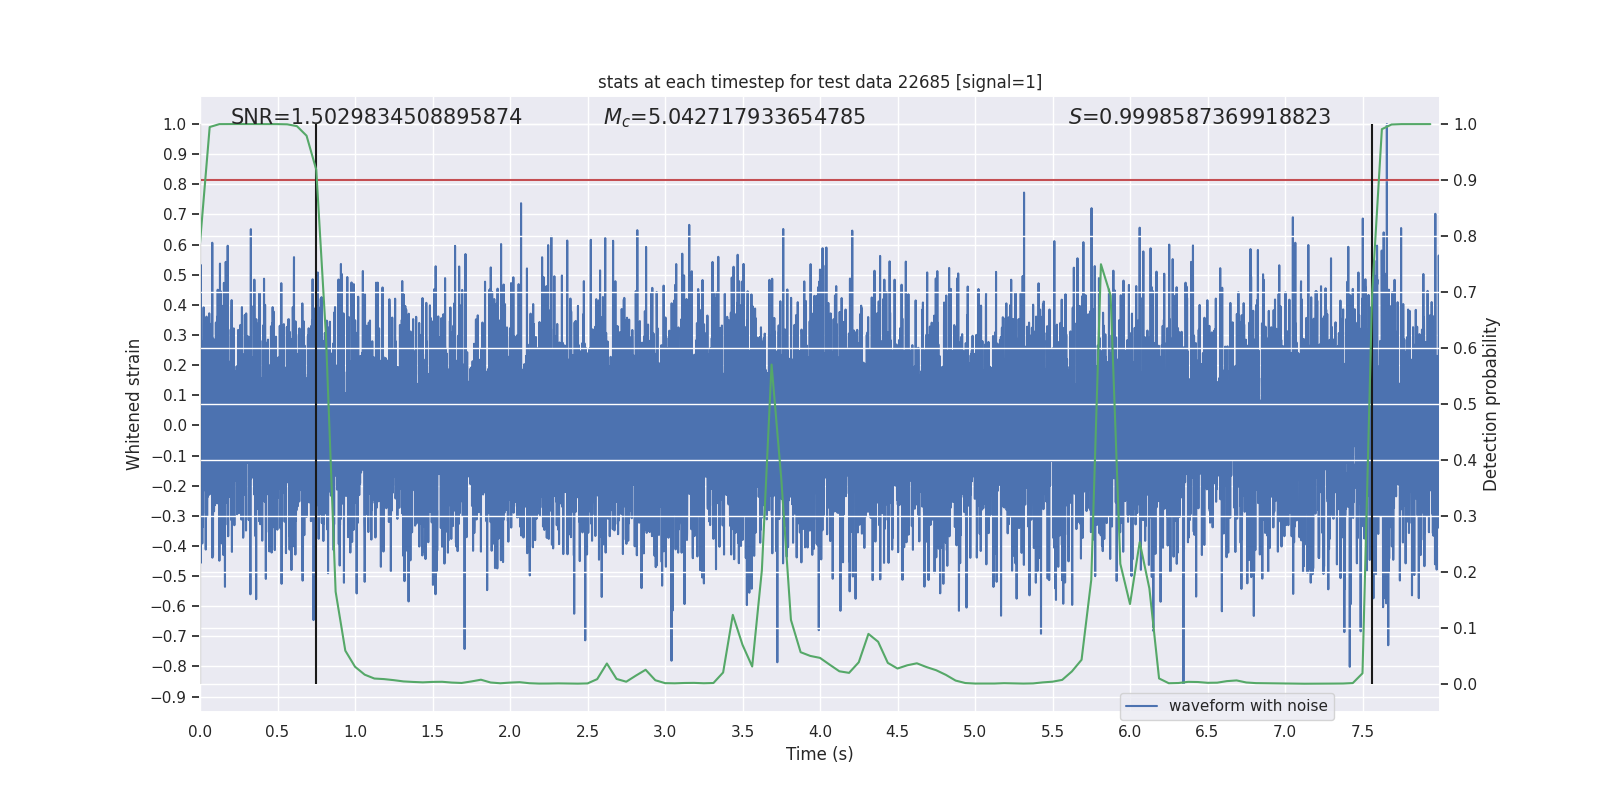Viewport: 1600px width, 800px height.
Task: Click the 7.5 tick on time axis
Action: (x=1362, y=732)
